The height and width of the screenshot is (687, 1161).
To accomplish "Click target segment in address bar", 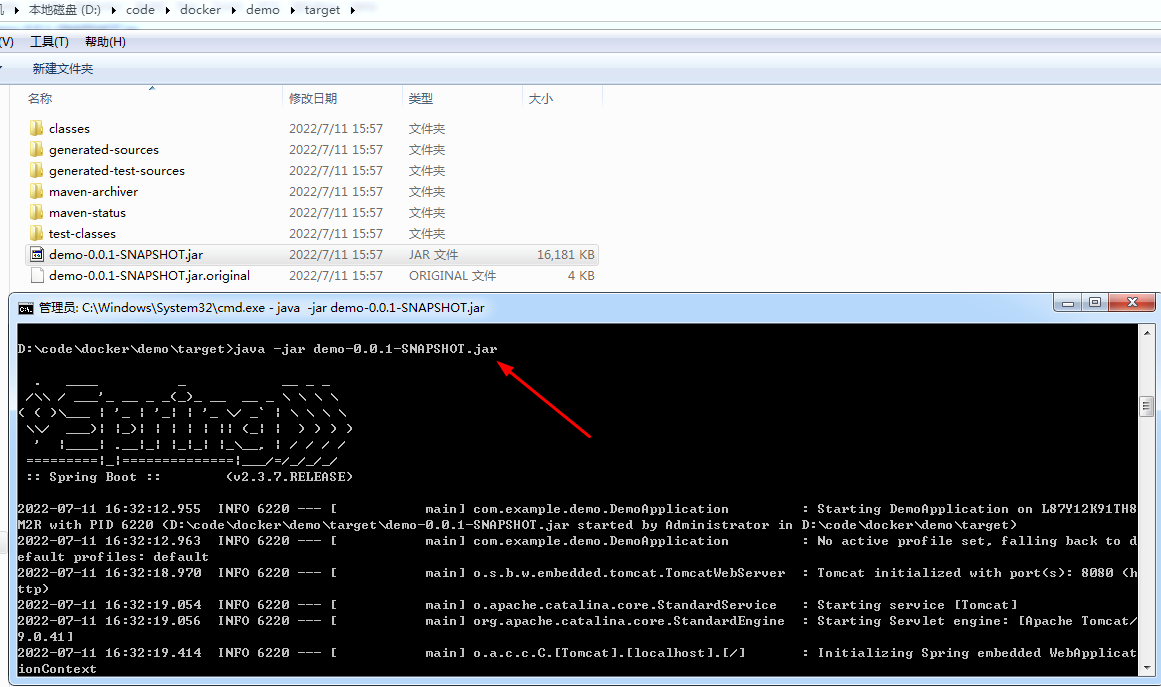I will (322, 10).
